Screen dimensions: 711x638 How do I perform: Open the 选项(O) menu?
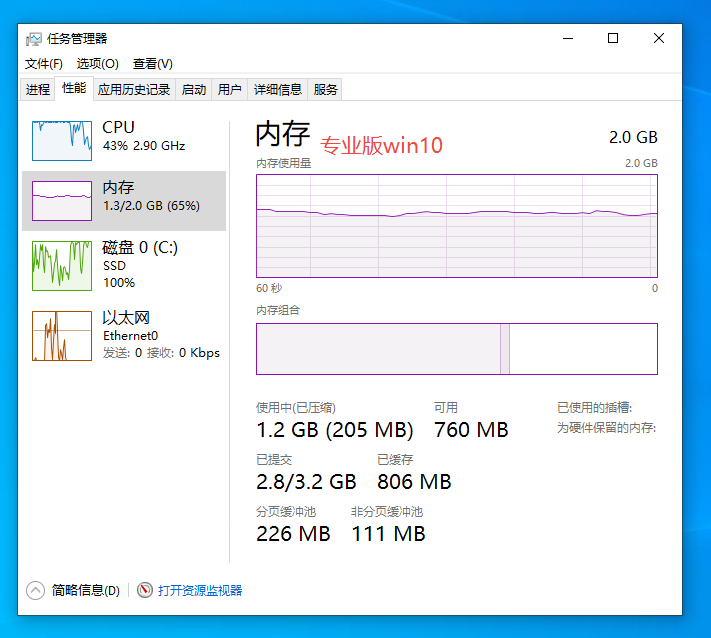pos(97,63)
